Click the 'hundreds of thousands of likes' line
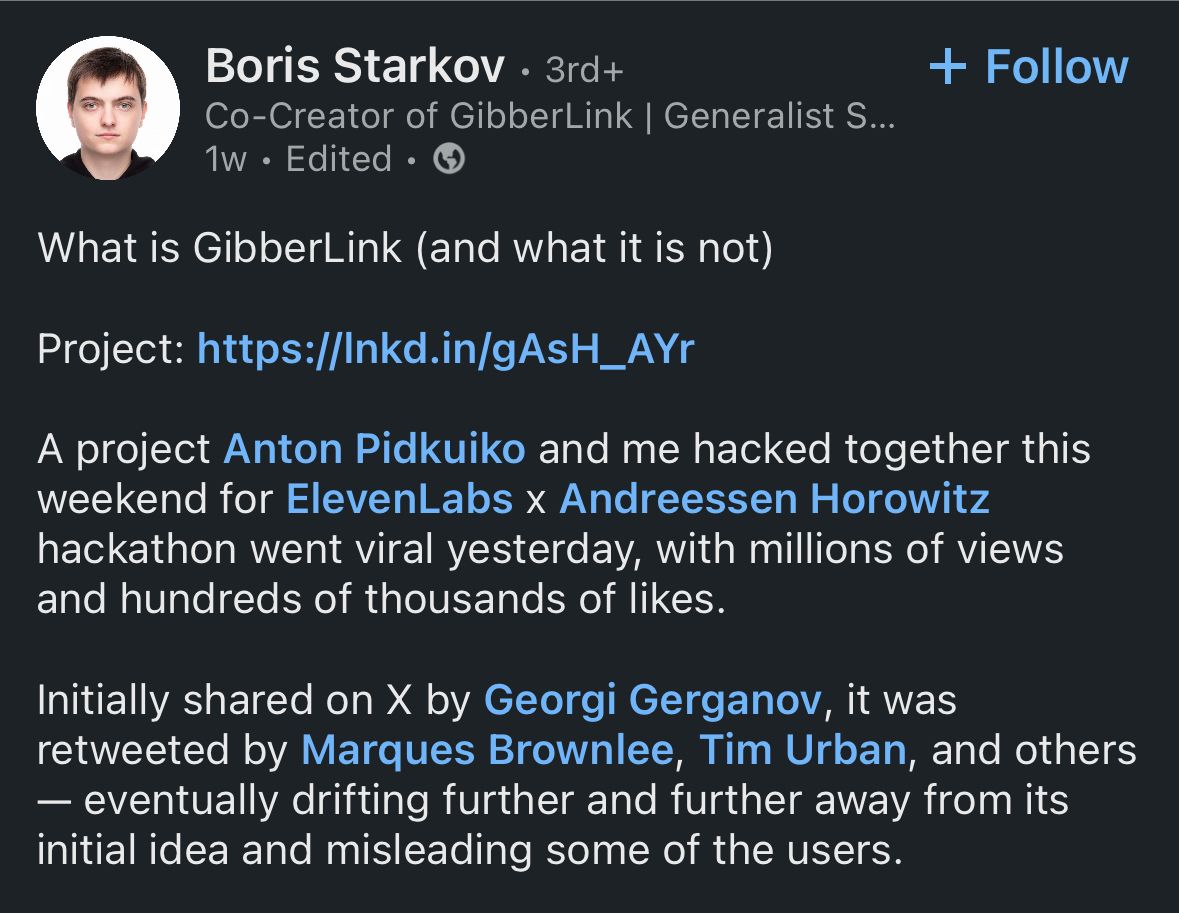 pos(380,599)
